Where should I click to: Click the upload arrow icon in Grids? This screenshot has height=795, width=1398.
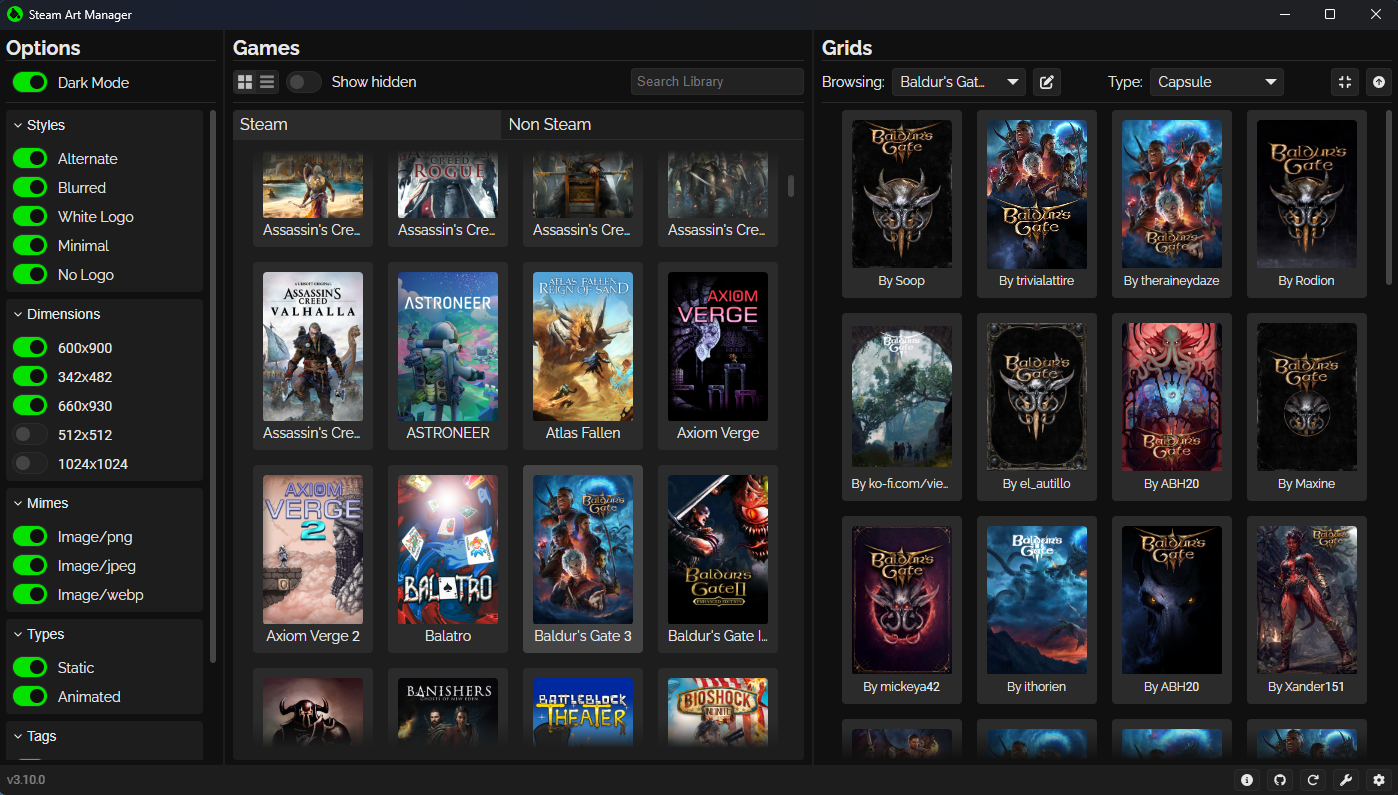coord(1379,82)
